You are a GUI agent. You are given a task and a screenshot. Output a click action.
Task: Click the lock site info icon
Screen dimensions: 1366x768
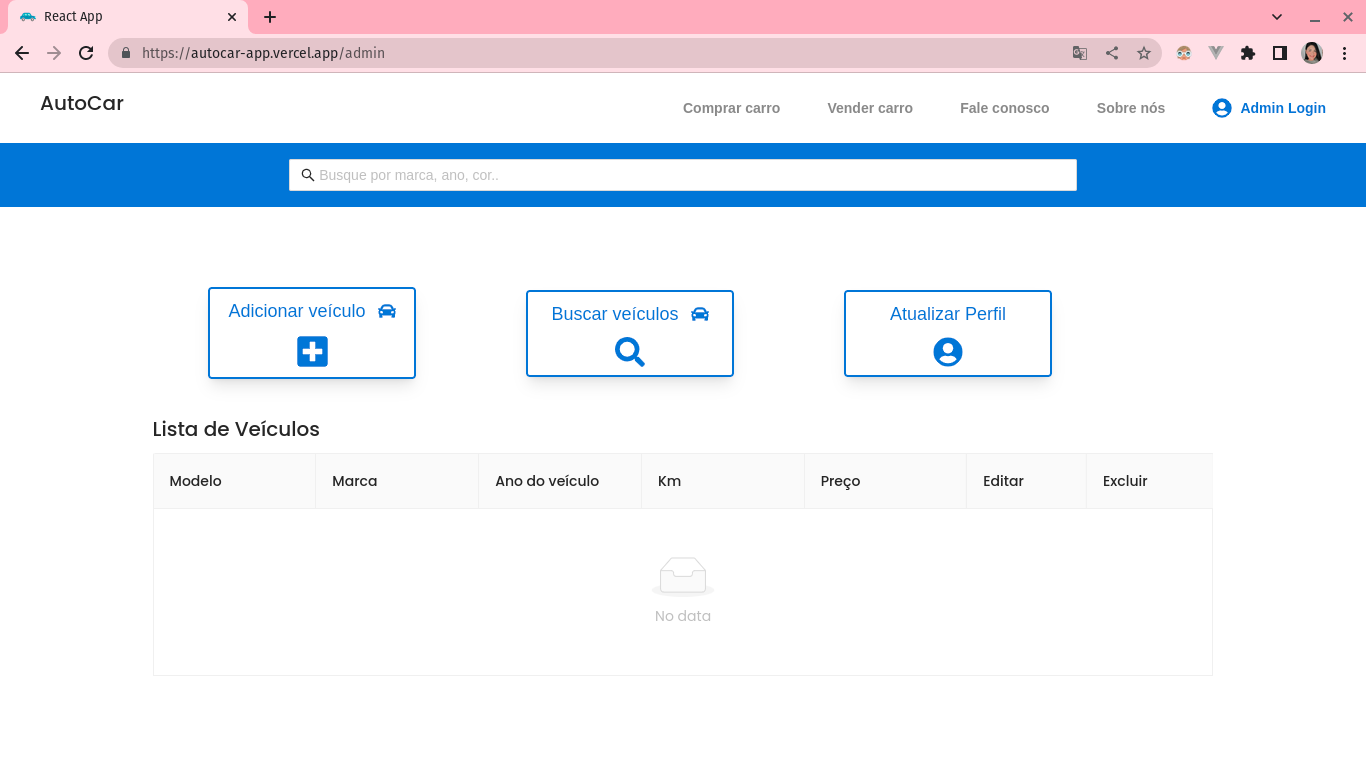(x=126, y=53)
